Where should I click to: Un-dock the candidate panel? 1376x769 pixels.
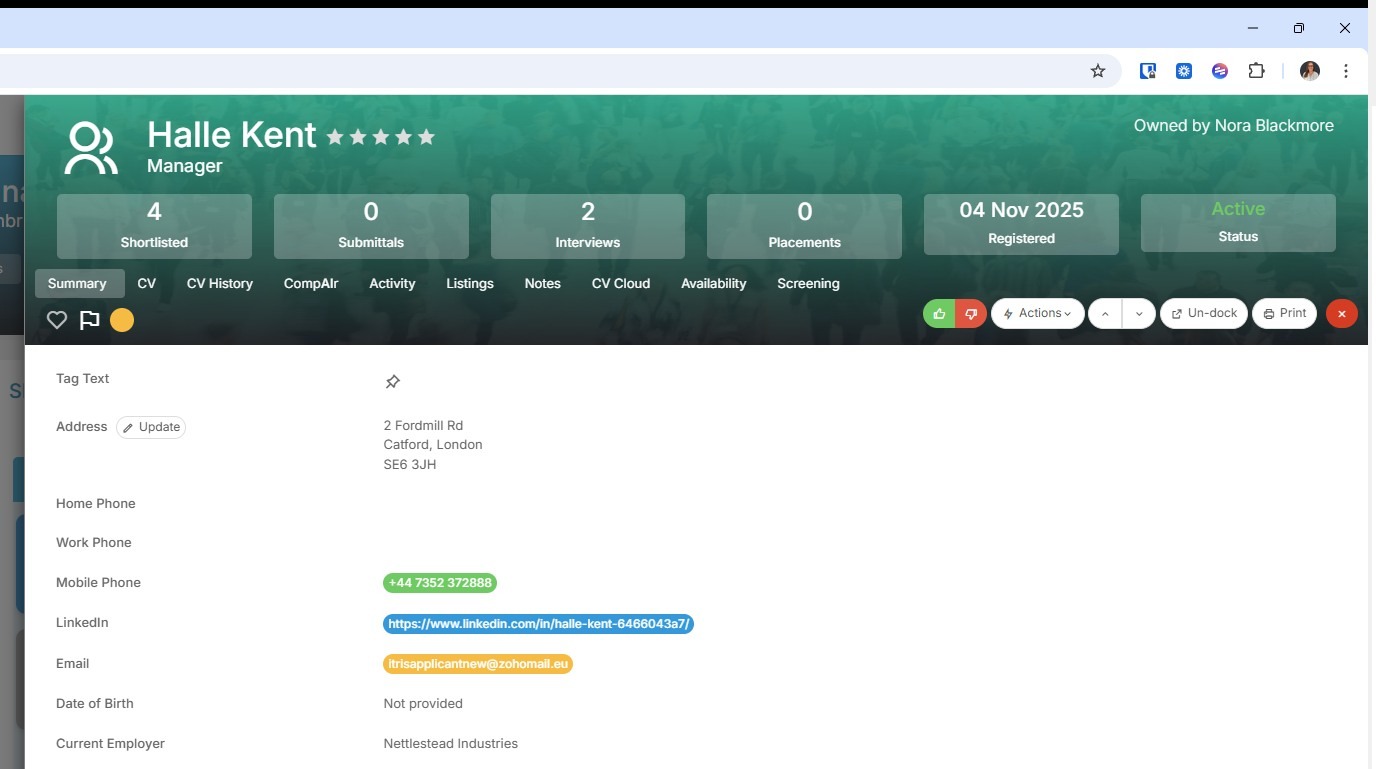click(1204, 313)
